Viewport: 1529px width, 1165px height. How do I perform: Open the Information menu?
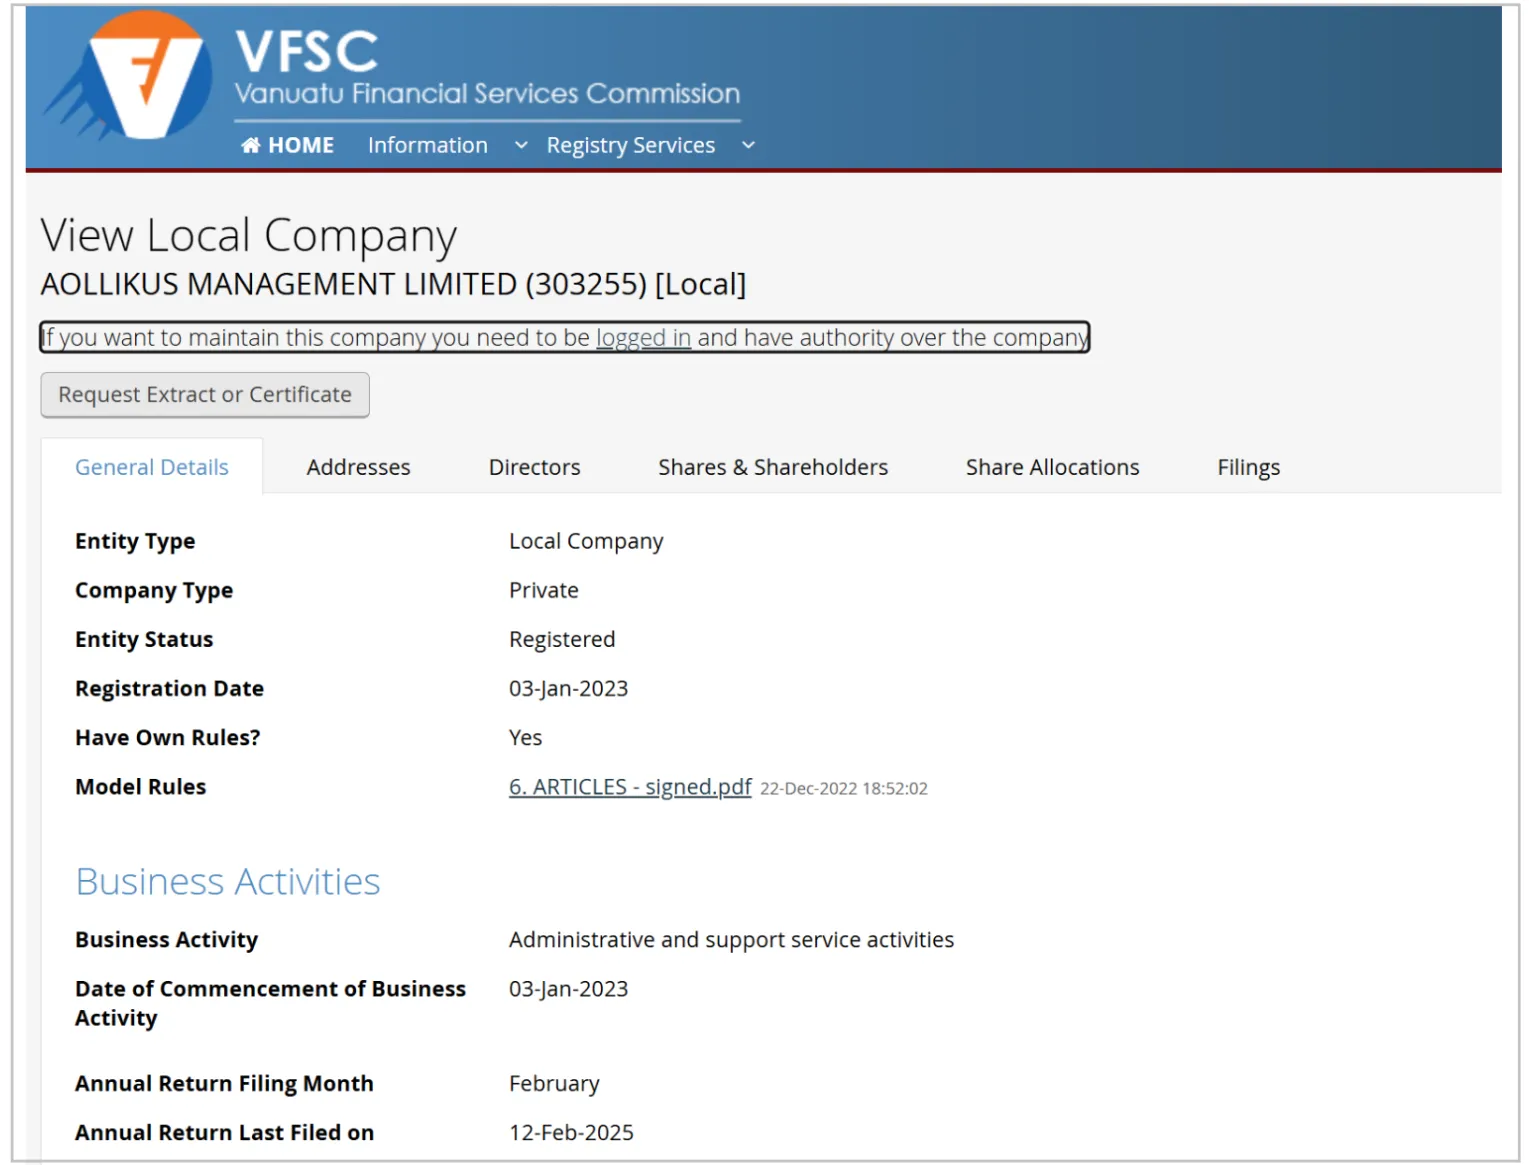click(x=428, y=145)
